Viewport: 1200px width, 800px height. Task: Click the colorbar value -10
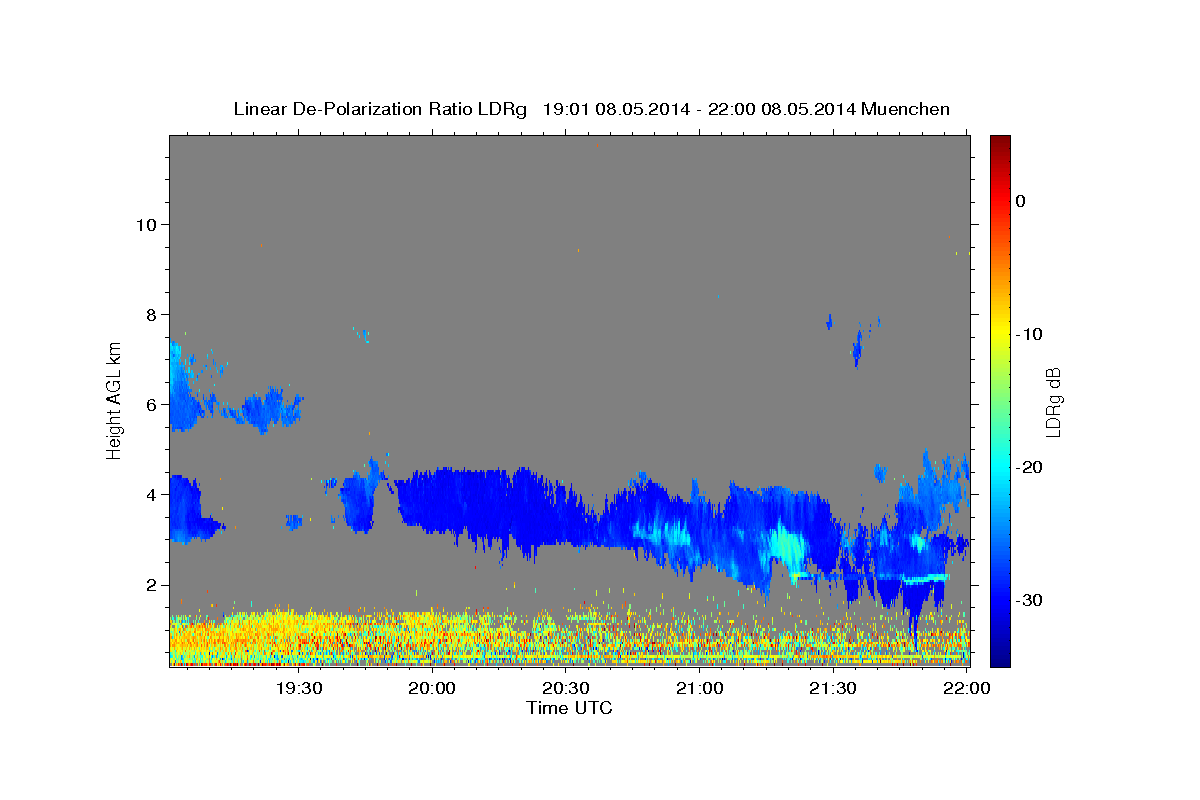(x=1030, y=334)
